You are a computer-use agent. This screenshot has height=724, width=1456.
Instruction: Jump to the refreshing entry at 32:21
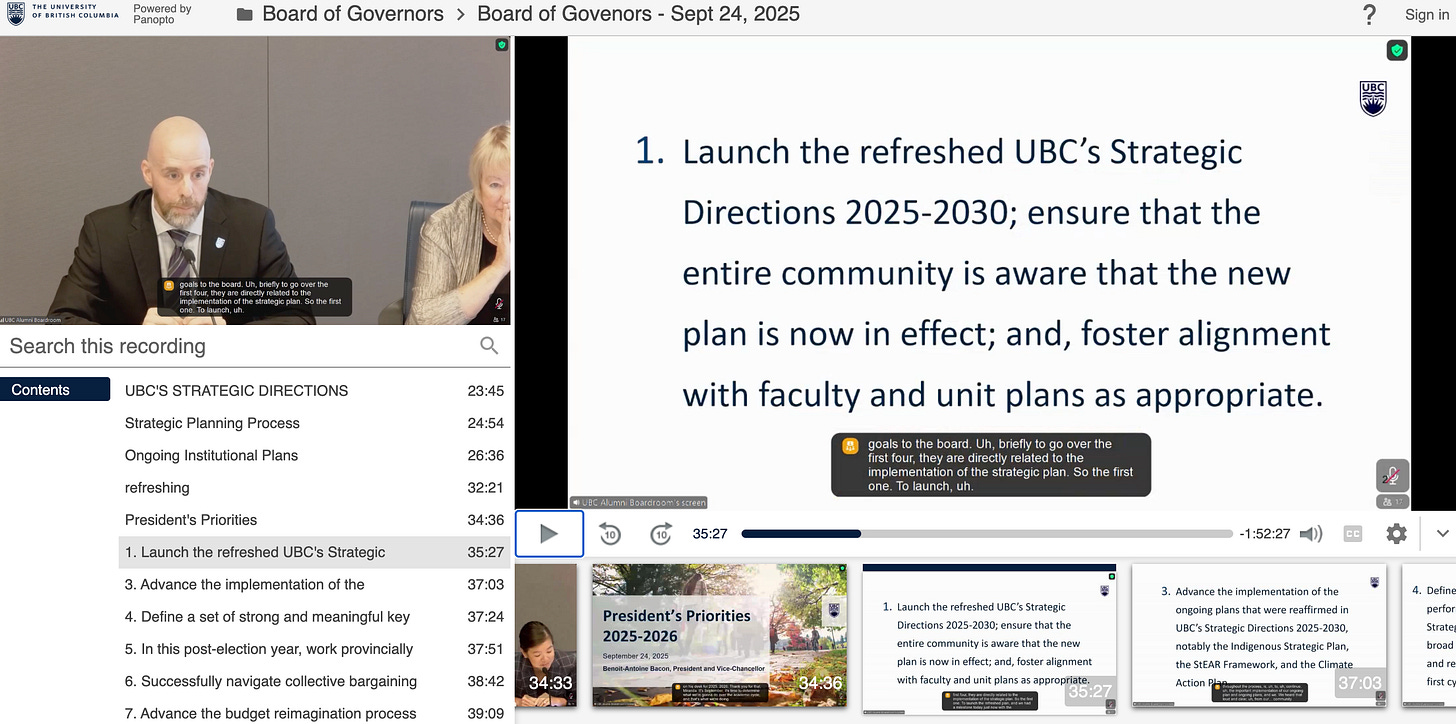coord(314,488)
